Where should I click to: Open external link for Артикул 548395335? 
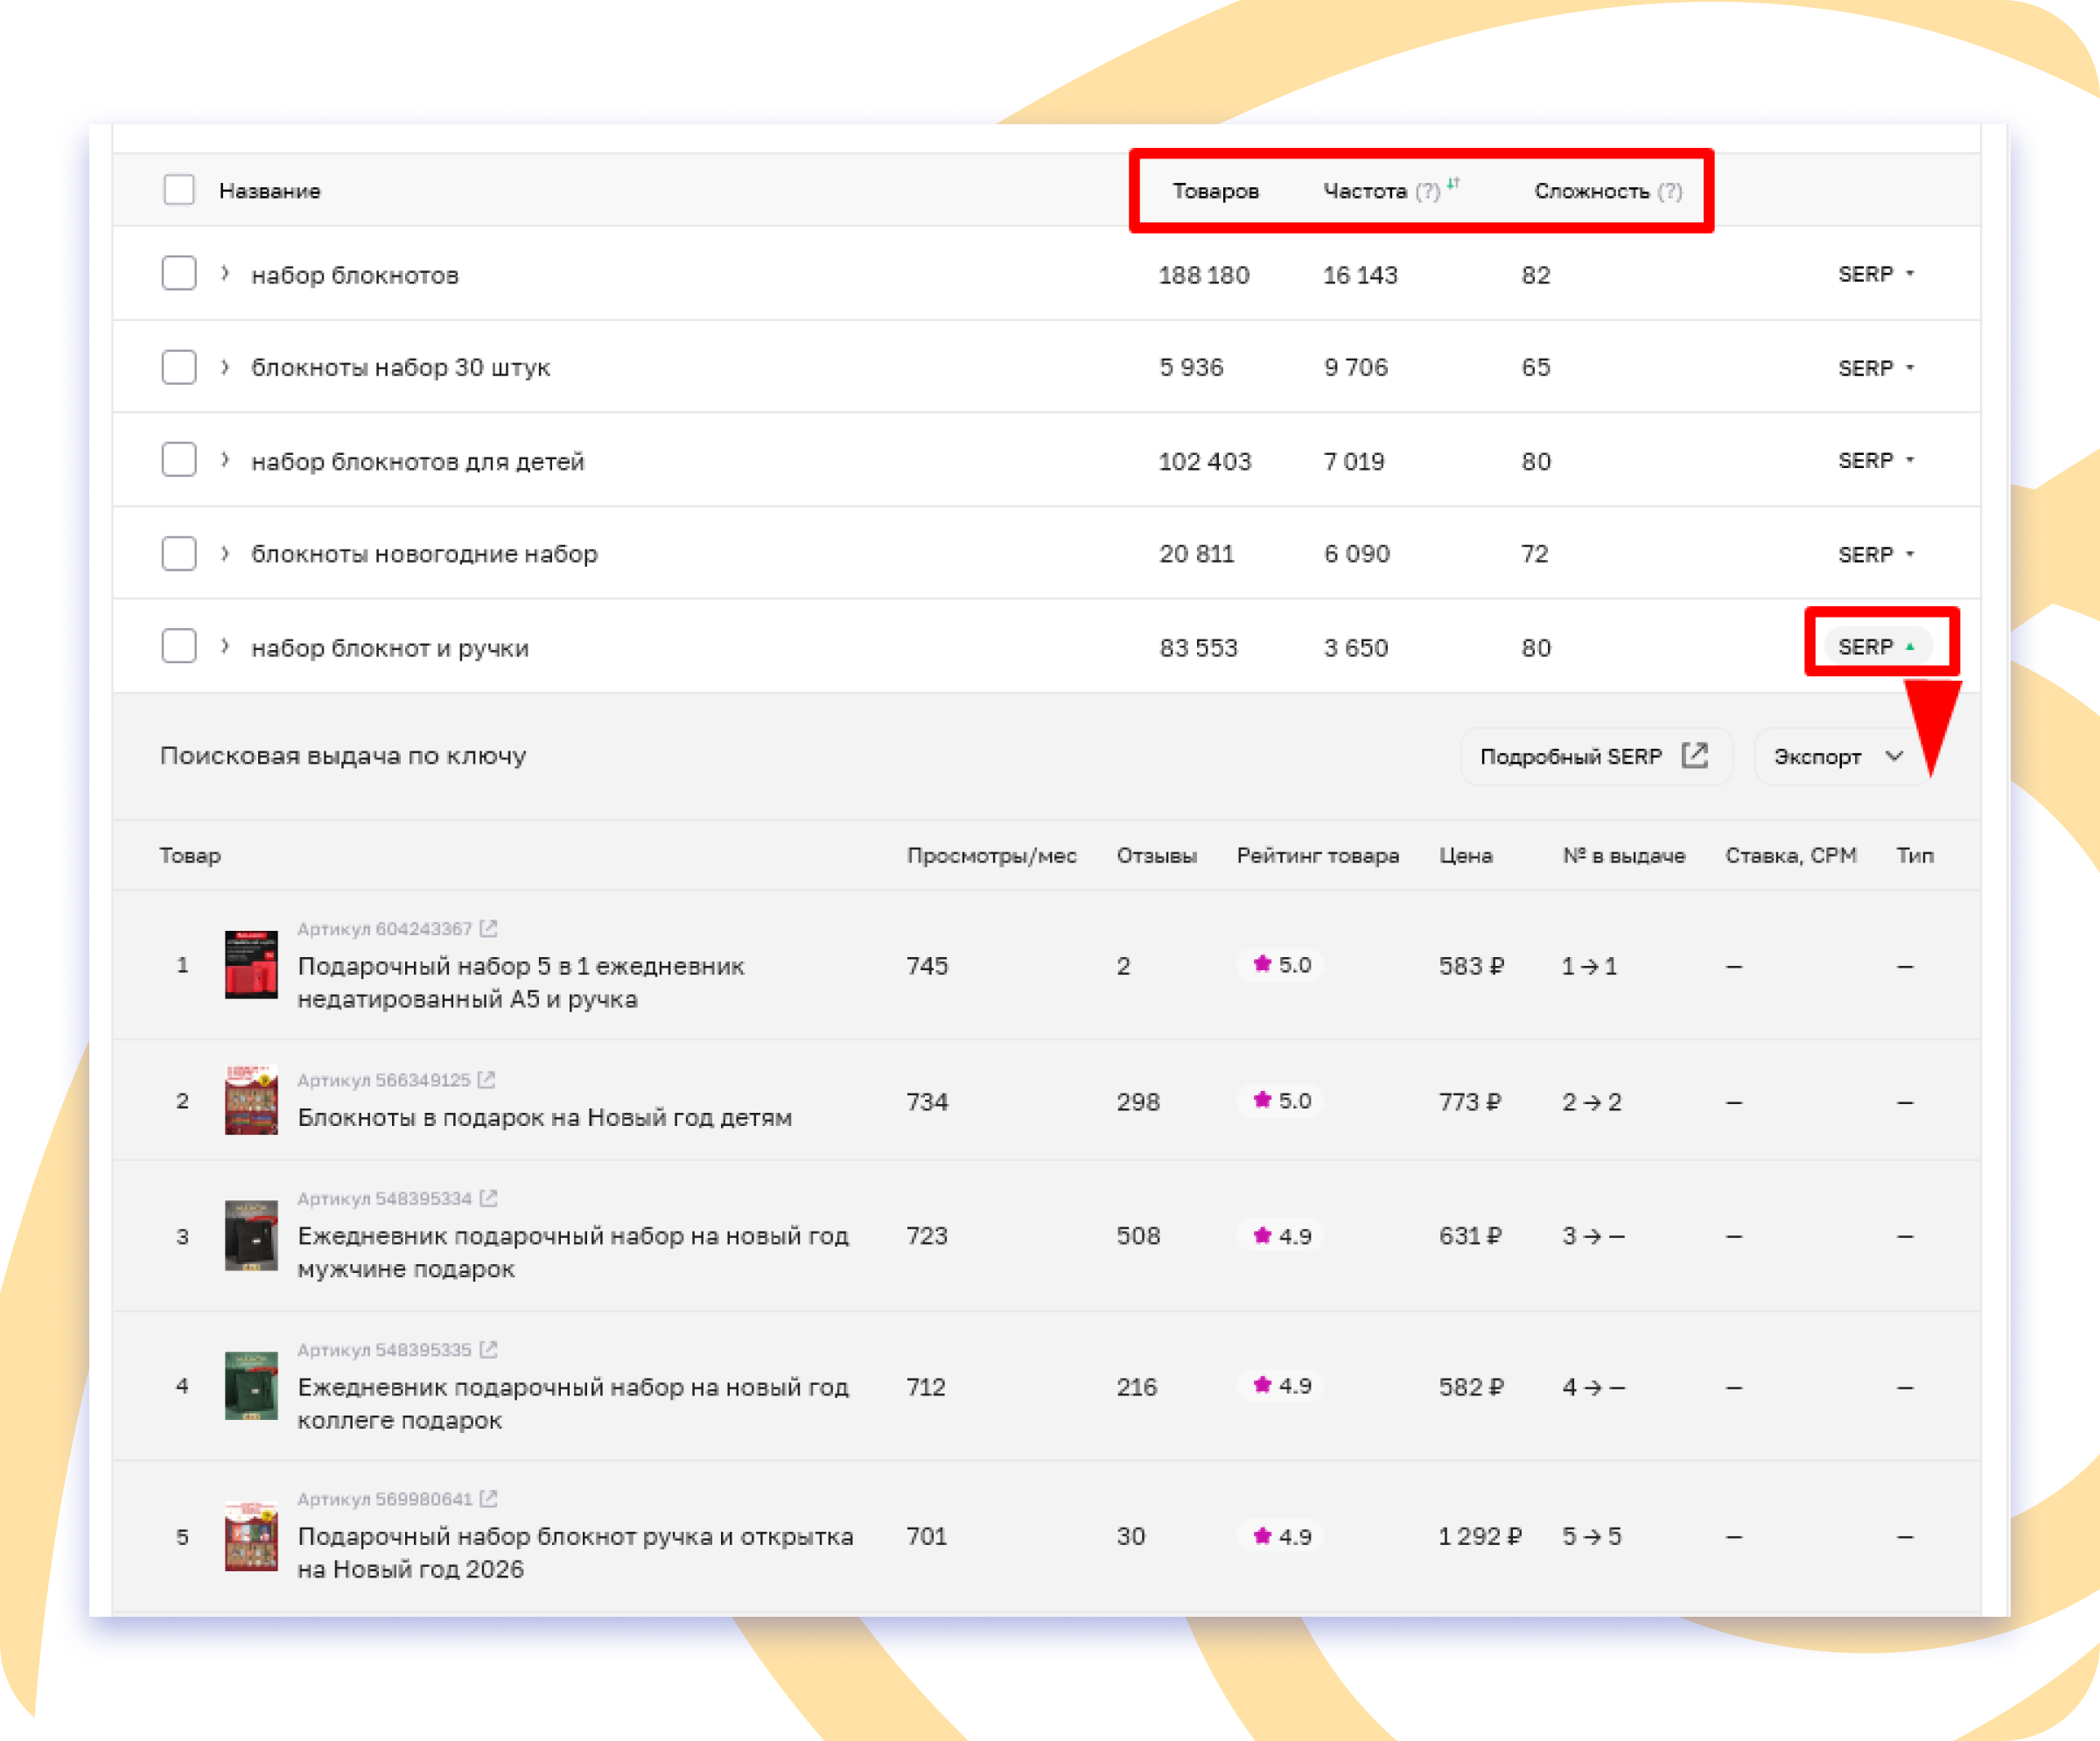pos(488,1349)
